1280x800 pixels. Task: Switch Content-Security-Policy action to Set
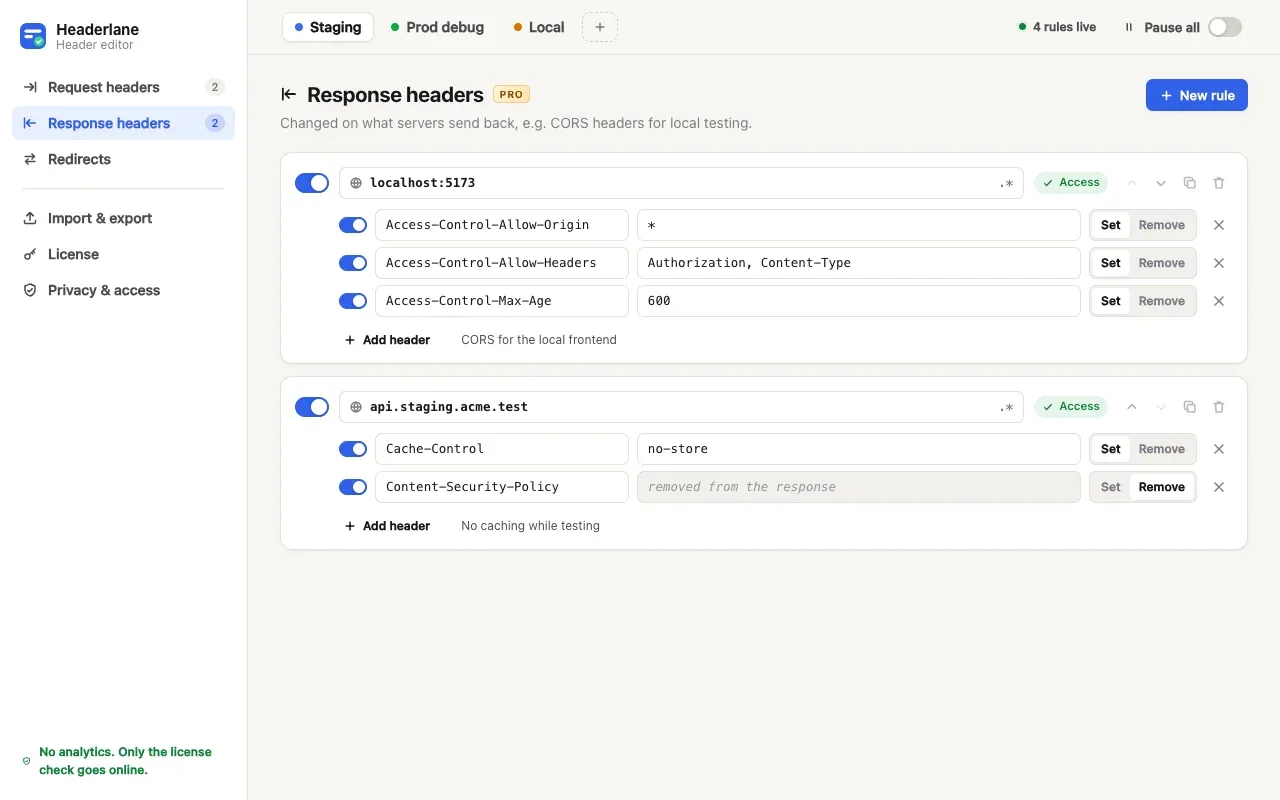1111,487
